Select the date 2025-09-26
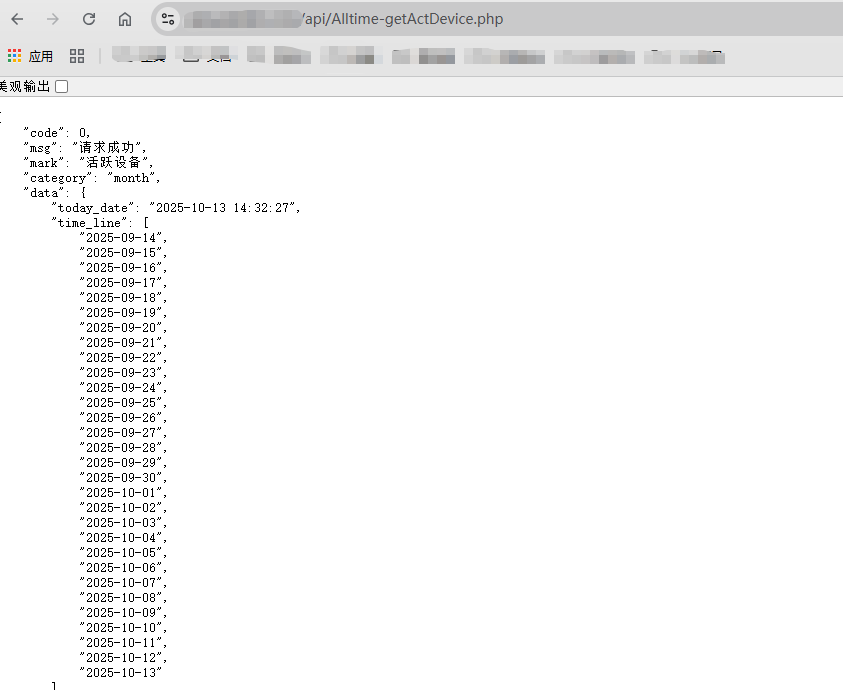 point(120,418)
